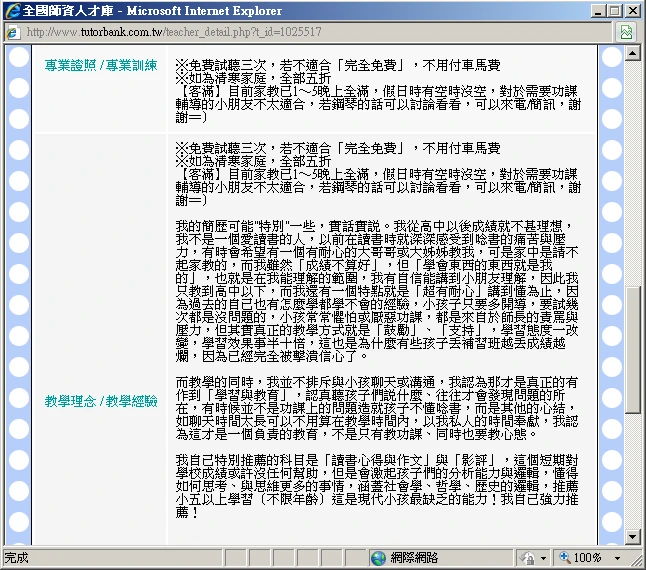Click the magnifier zoom icon showing 100%

(565, 558)
